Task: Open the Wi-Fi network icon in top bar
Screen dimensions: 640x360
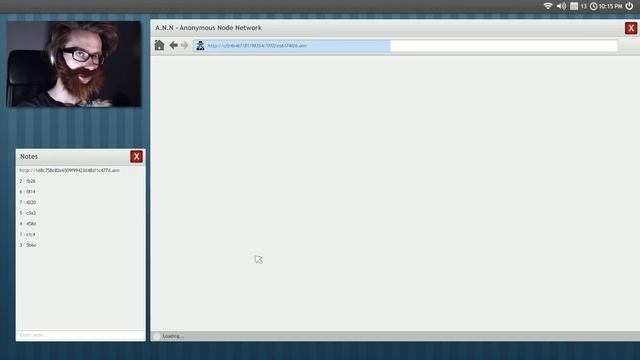Action: [x=548, y=6]
